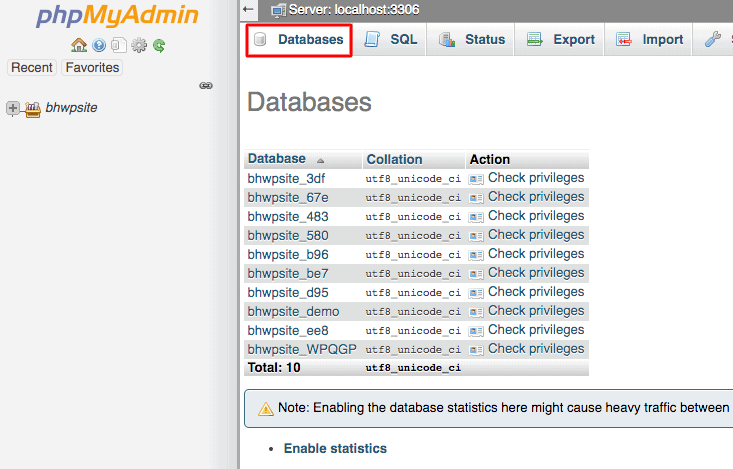Select the bhwpsite tree item
Image resolution: width=733 pixels, height=469 pixels.
point(71,108)
